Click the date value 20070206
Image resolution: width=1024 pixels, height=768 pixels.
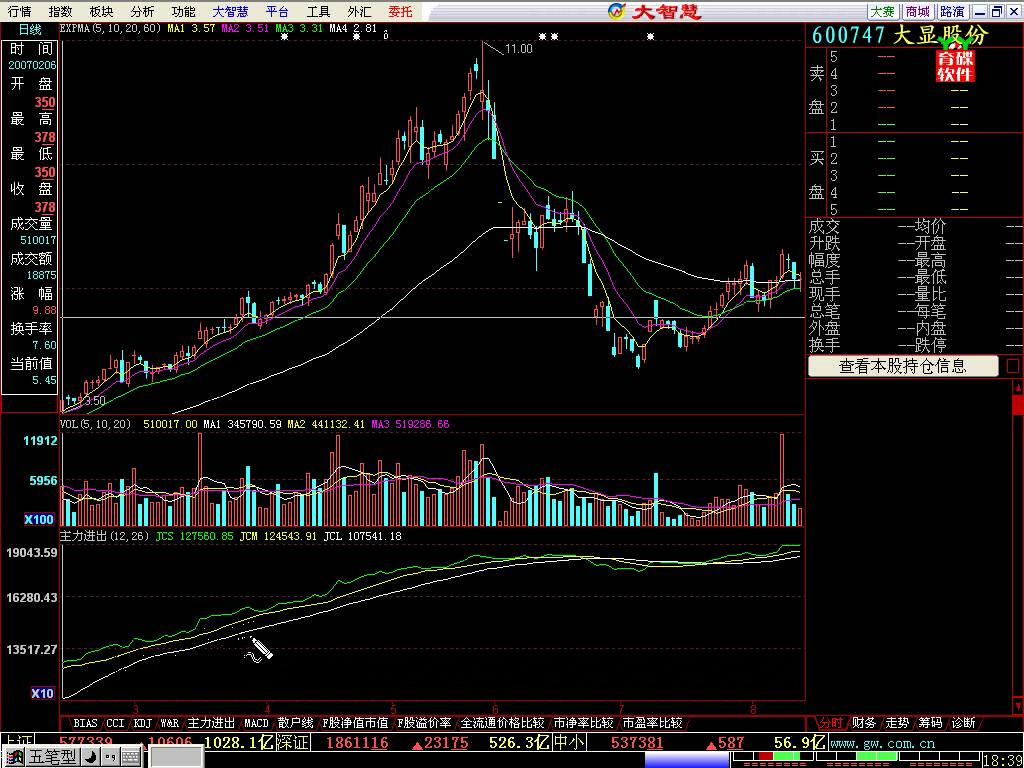pos(32,65)
